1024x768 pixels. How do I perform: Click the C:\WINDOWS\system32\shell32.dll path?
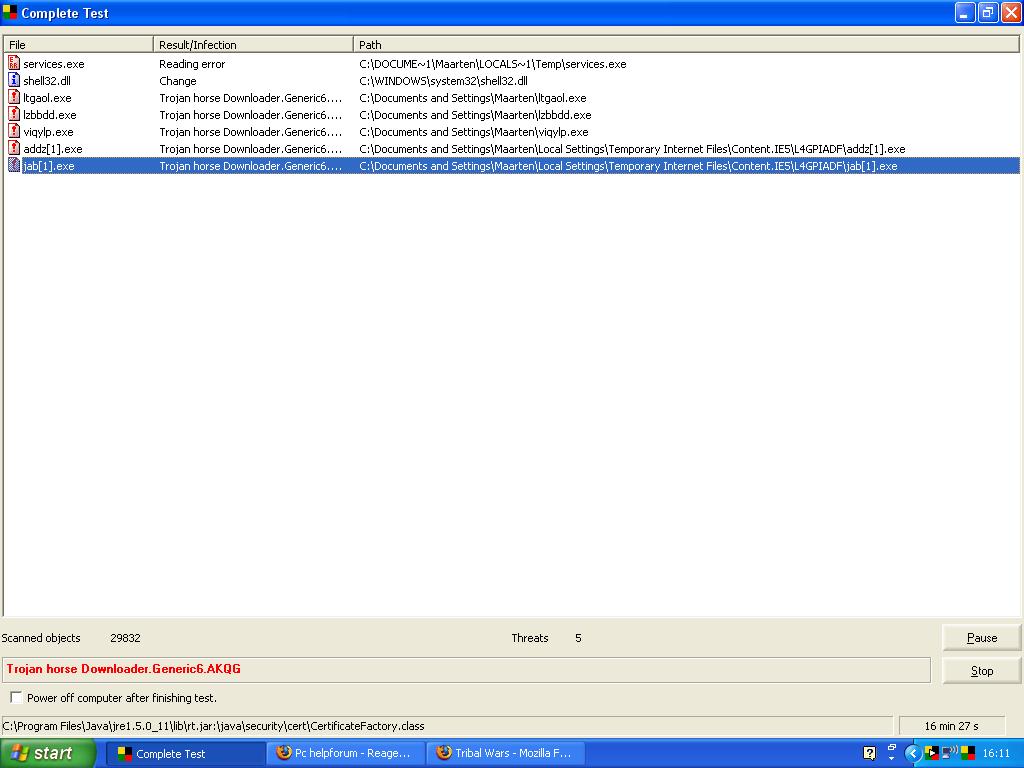pos(443,81)
